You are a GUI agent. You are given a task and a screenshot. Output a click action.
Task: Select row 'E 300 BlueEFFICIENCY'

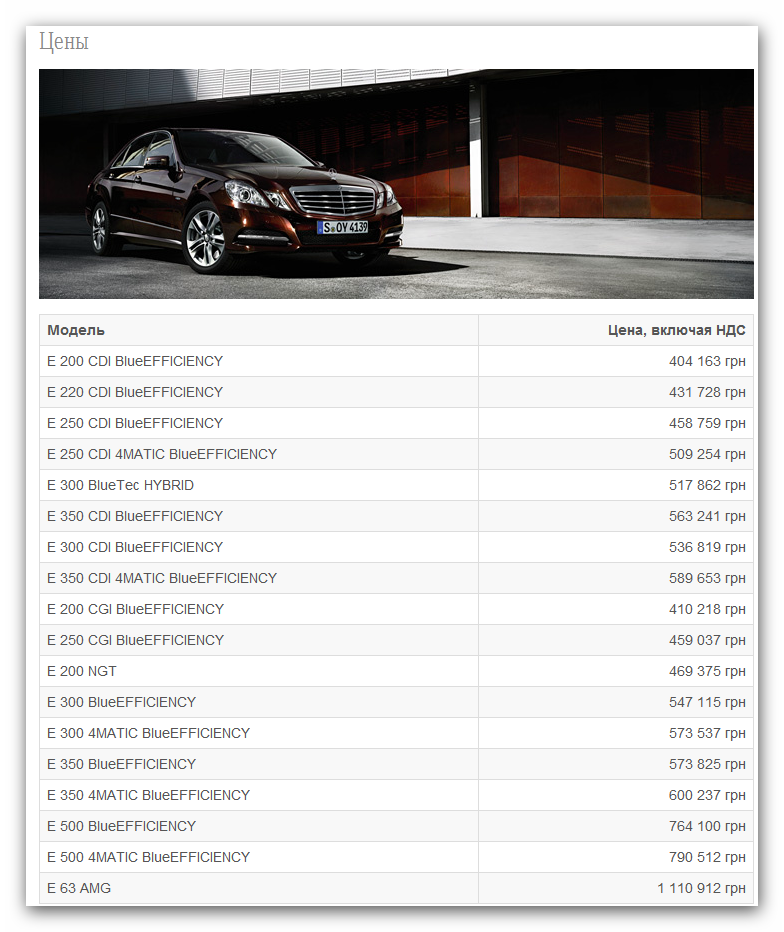pyautogui.click(x=396, y=702)
